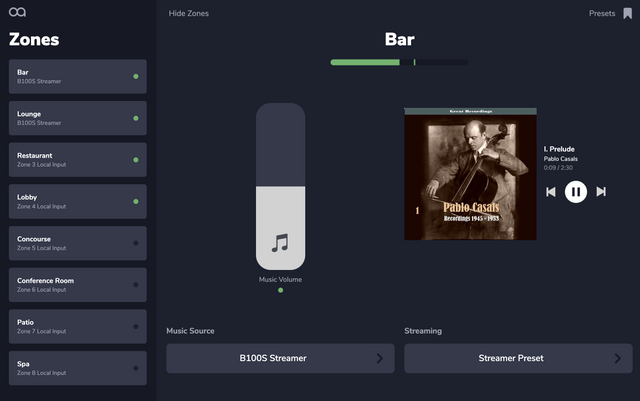Toggle the Conference Room status dot

point(136,285)
